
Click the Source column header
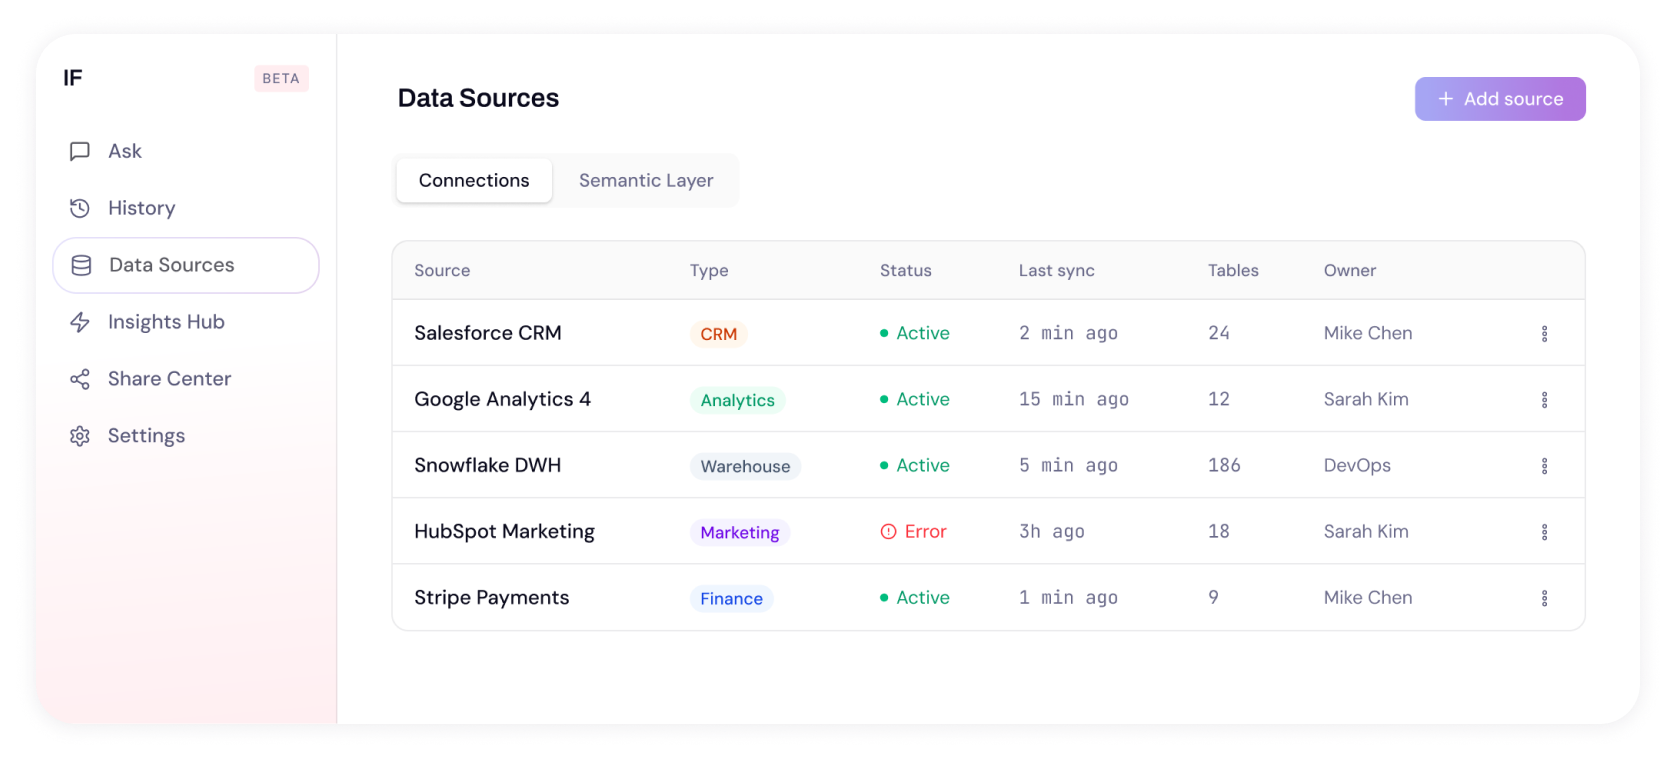442,270
